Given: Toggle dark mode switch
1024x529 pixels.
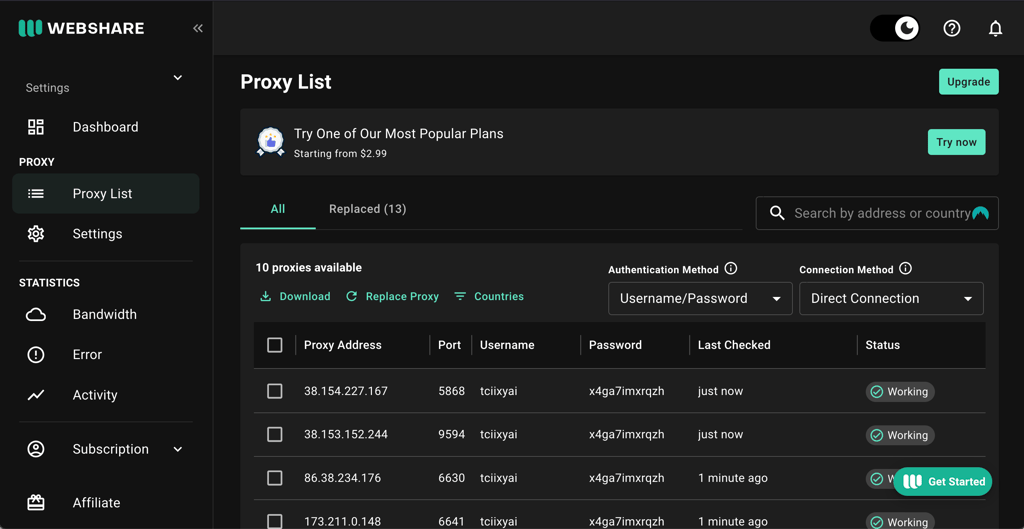Looking at the screenshot, I should 895,28.
